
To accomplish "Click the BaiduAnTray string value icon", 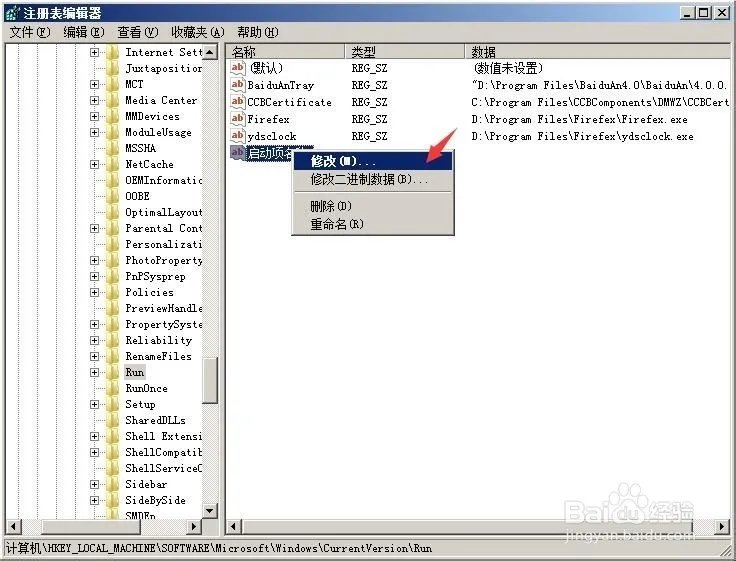I will [x=238, y=85].
